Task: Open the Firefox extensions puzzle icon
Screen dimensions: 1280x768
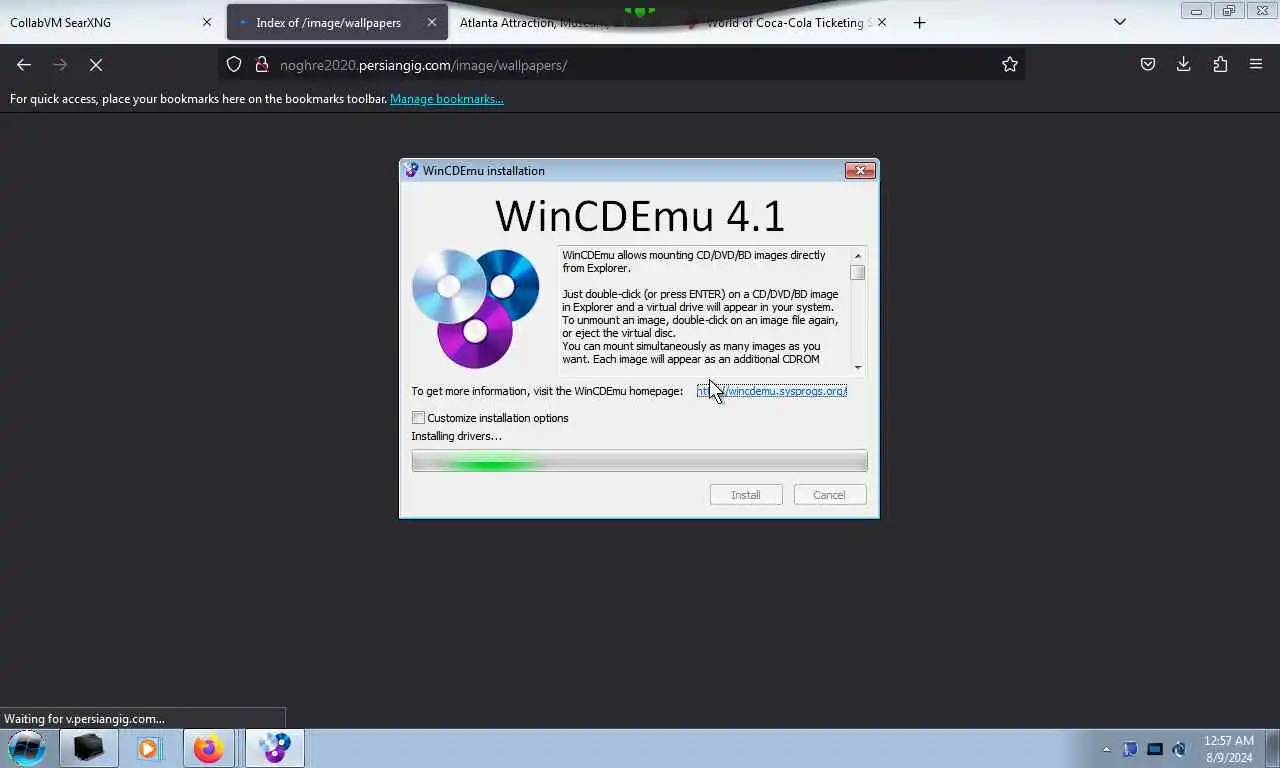Action: click(1220, 64)
